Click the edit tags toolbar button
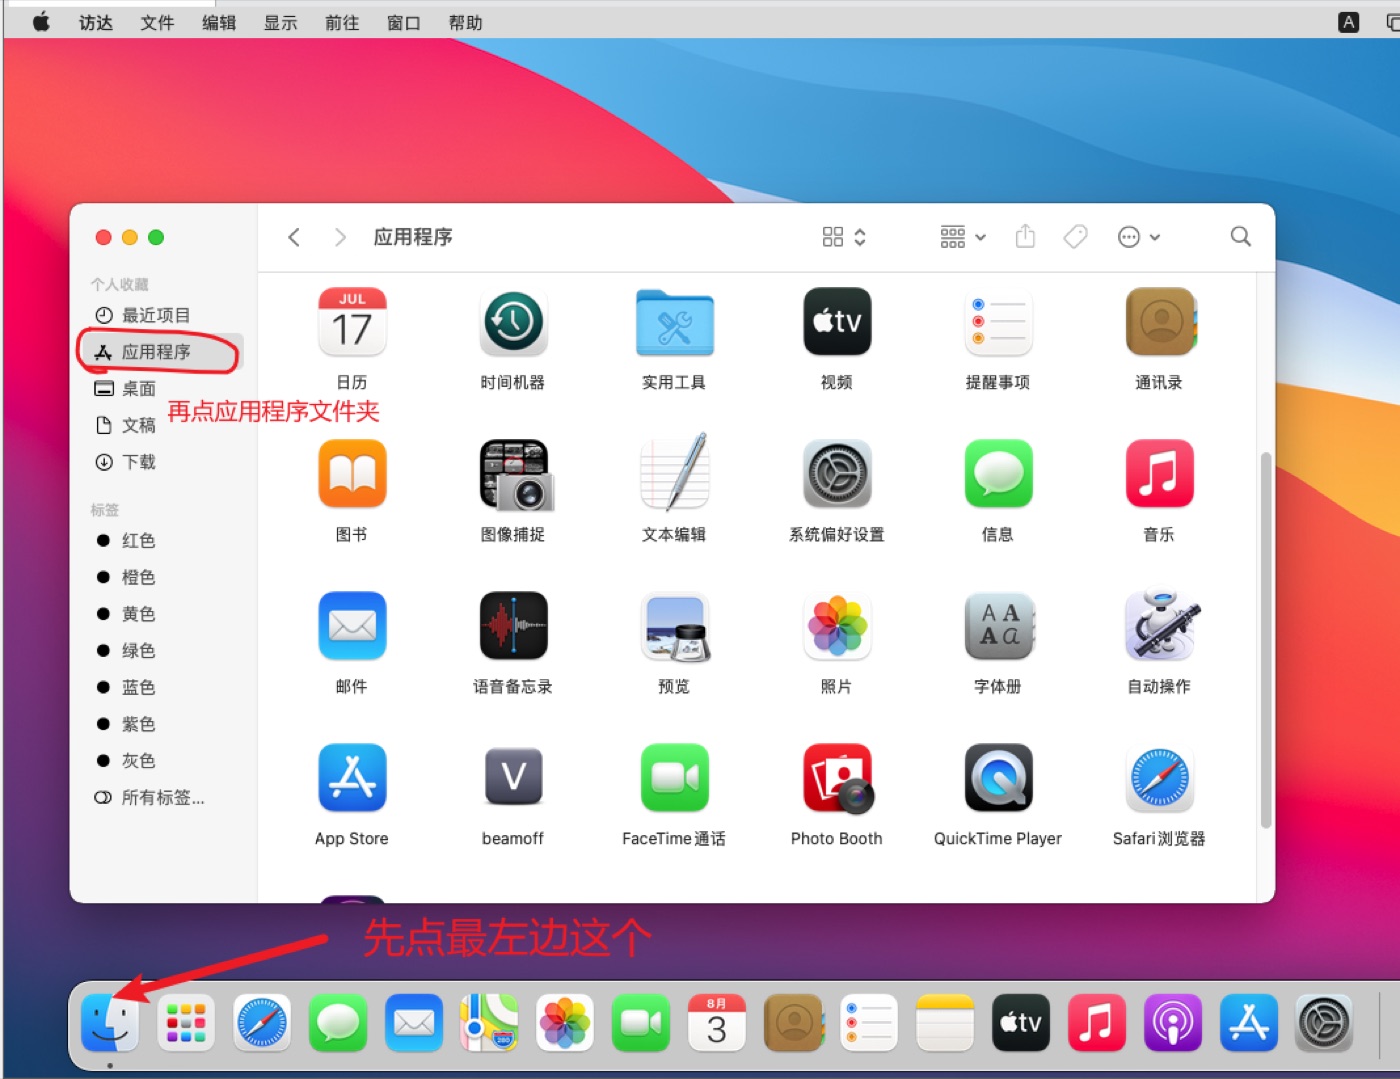 pos(1075,237)
